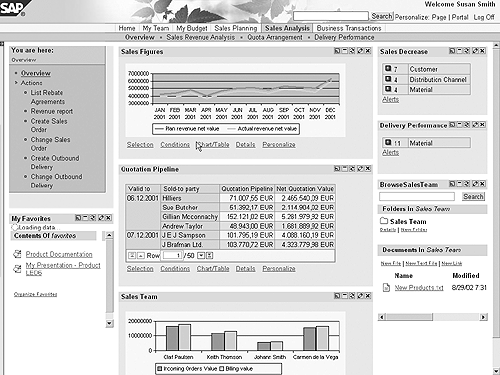
Task: Open the Chart/Table link under Sales Figures
Action: 213,145
